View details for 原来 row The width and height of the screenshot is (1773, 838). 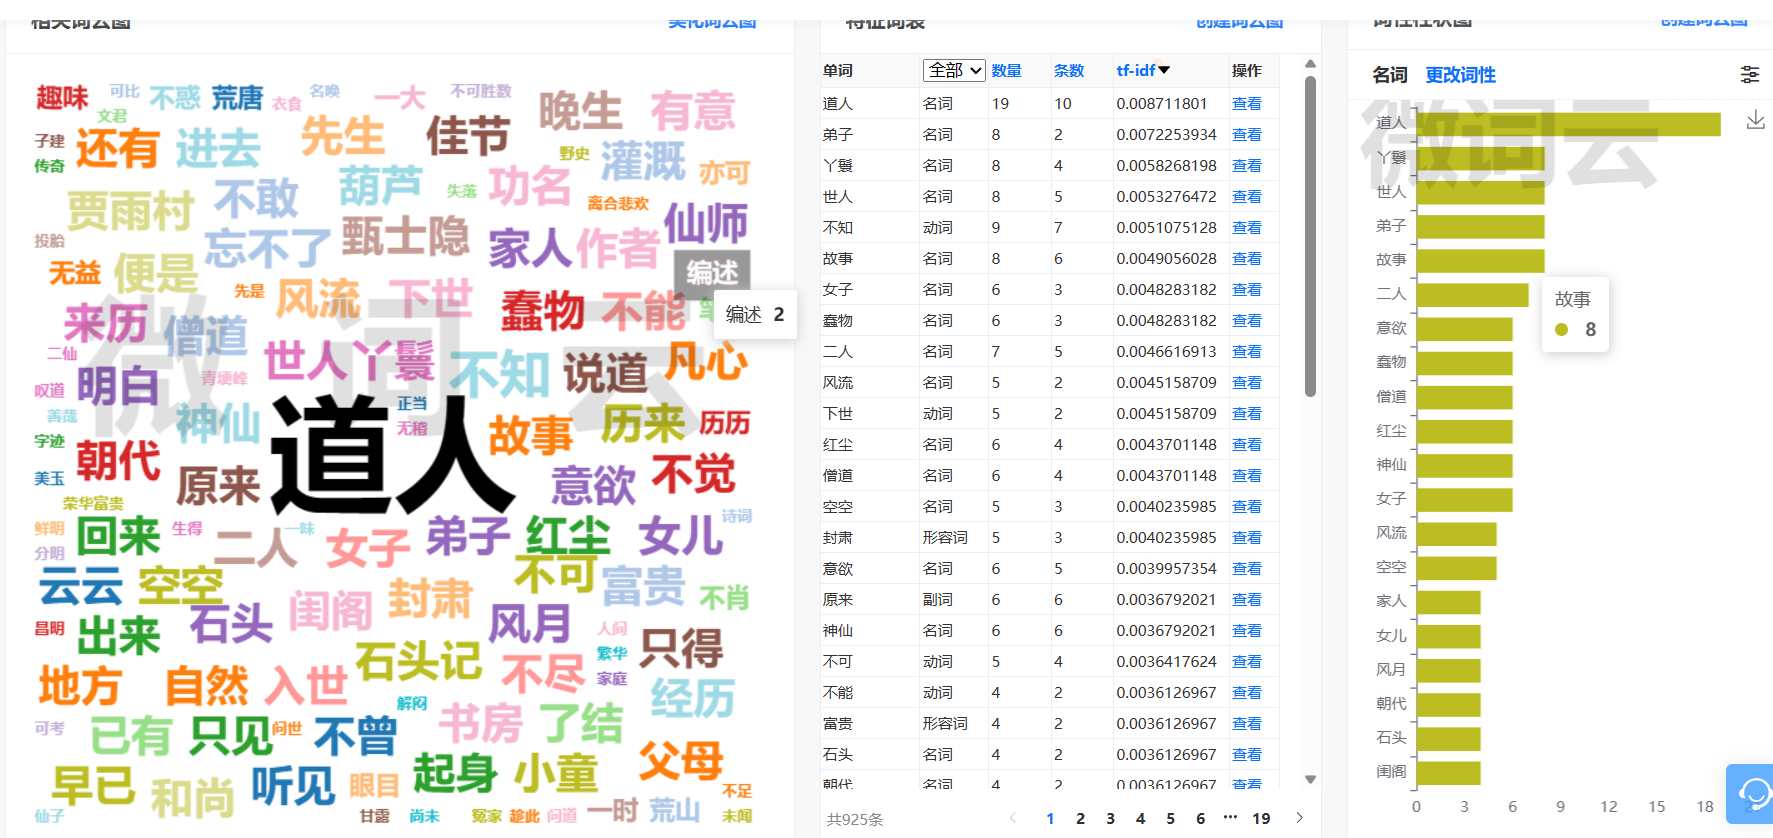pyautogui.click(x=1247, y=599)
